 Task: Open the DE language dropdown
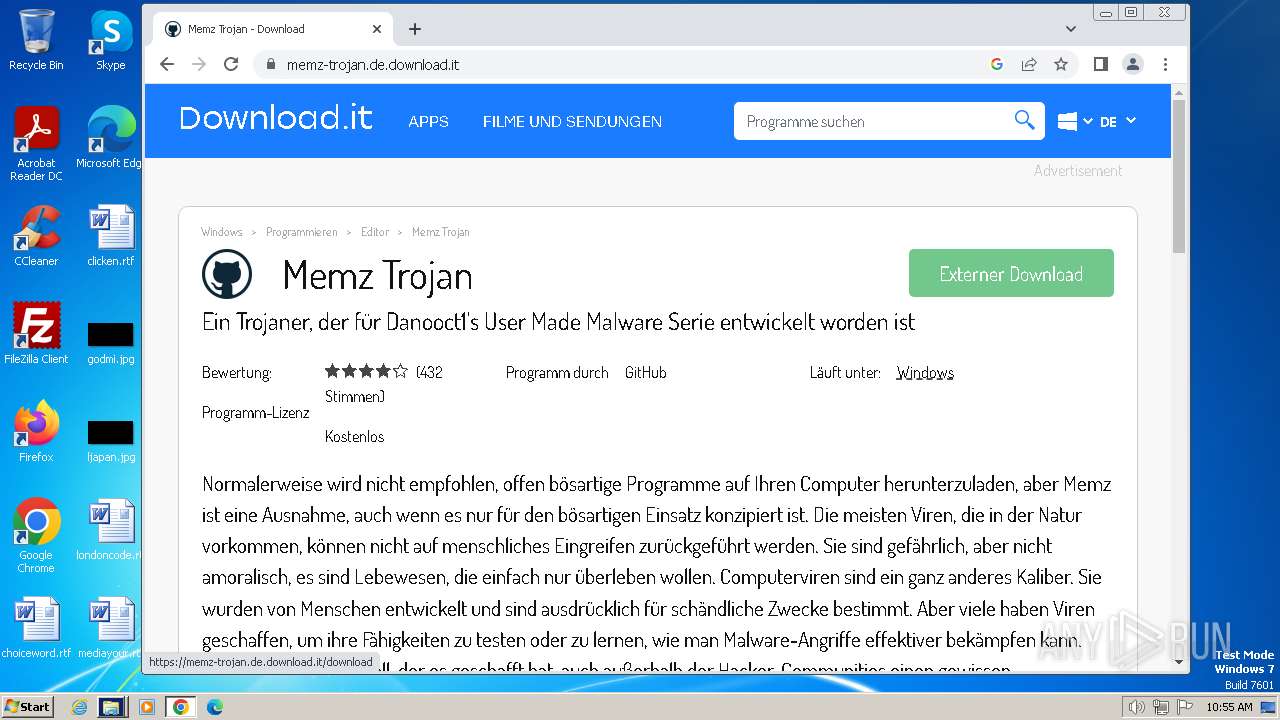coord(1118,121)
